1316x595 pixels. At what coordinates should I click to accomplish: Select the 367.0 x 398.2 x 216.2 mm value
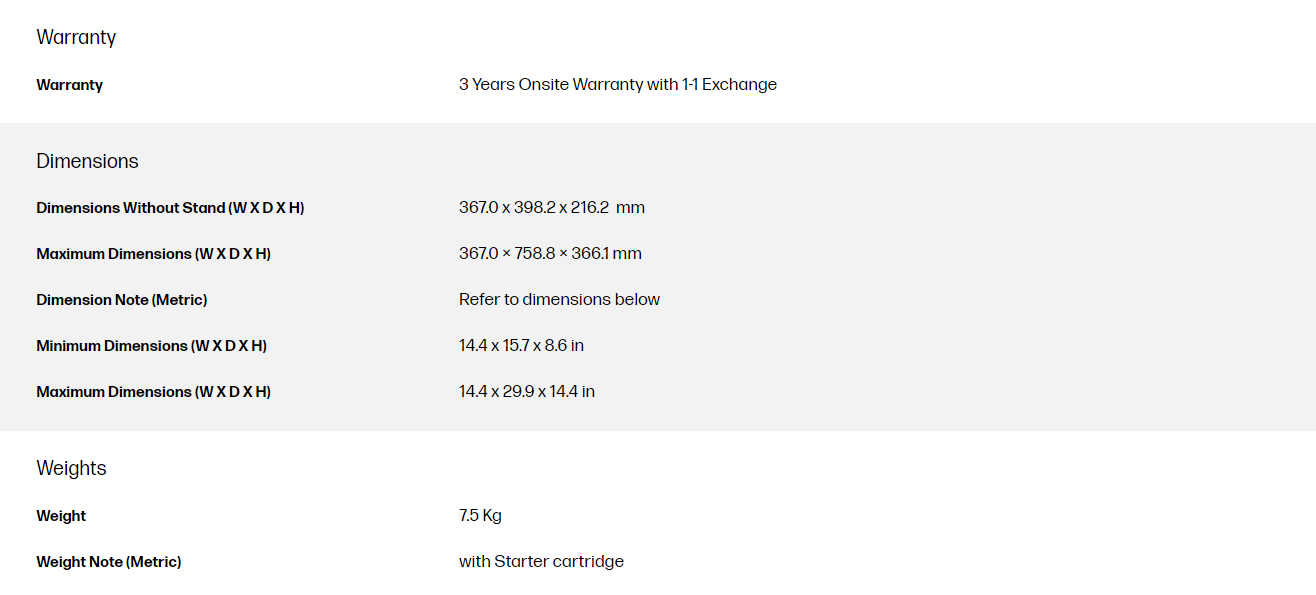click(x=551, y=208)
